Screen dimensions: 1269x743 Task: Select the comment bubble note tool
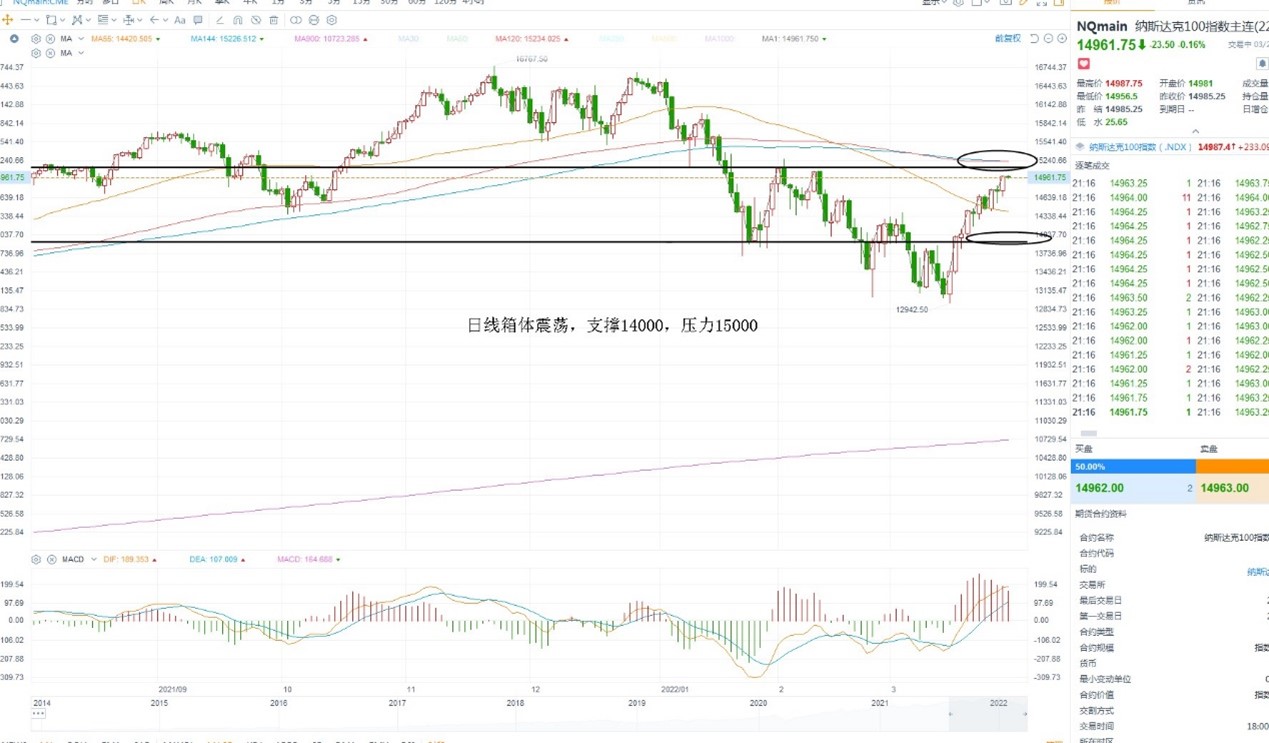coord(198,20)
